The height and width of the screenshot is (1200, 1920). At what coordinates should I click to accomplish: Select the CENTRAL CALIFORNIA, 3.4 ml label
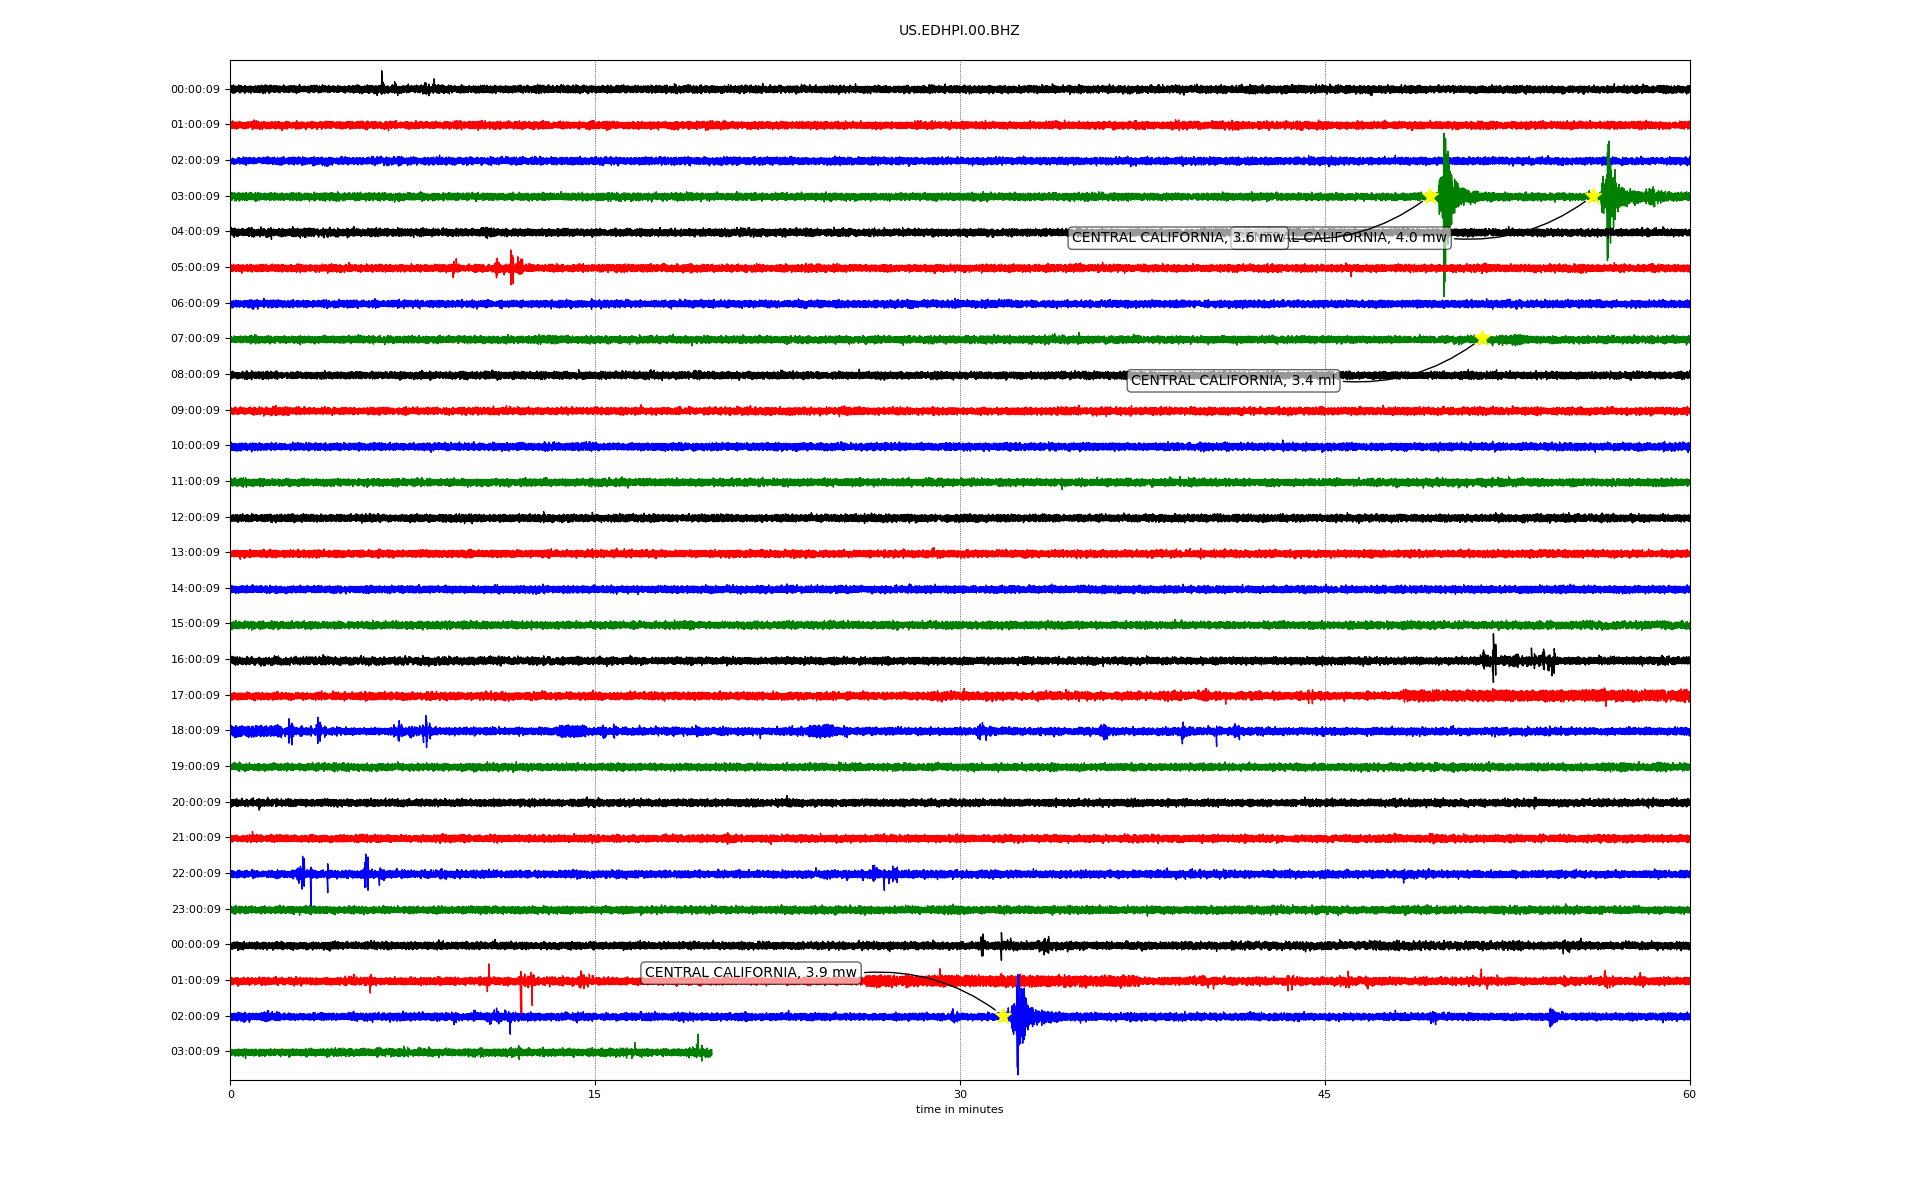(x=1233, y=381)
